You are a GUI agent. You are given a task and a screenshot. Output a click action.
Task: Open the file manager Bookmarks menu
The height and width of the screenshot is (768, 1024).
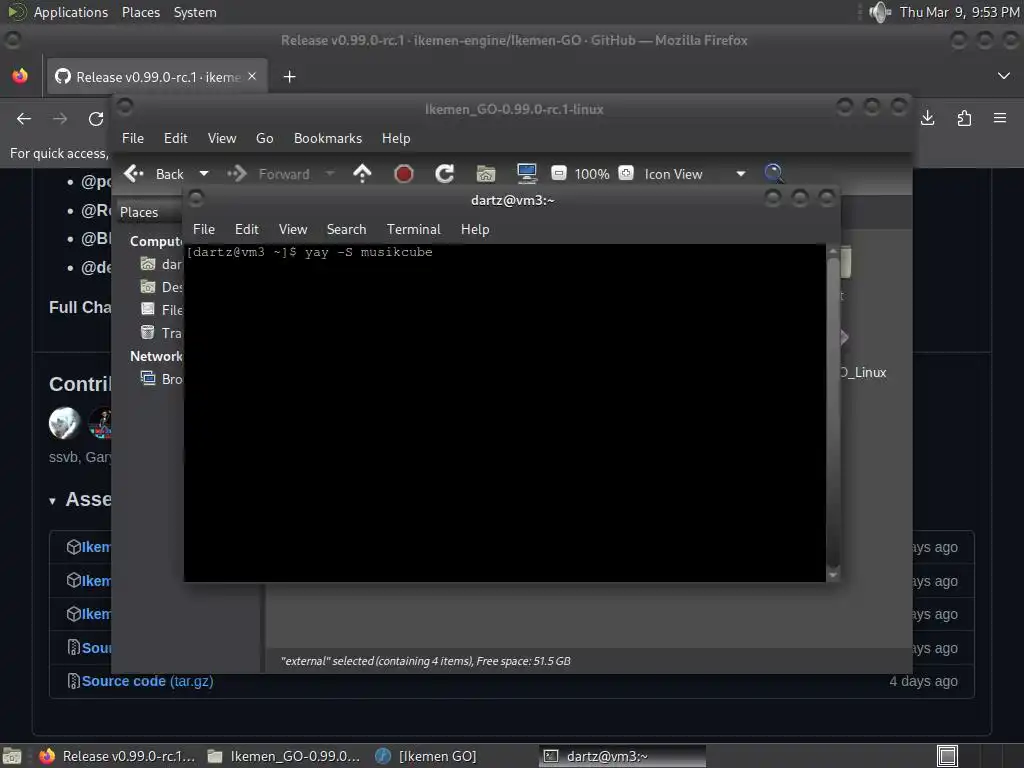pos(328,138)
